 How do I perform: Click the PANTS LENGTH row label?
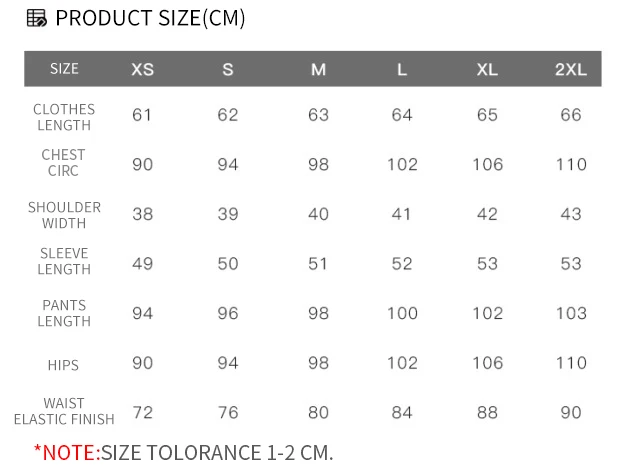(64, 313)
